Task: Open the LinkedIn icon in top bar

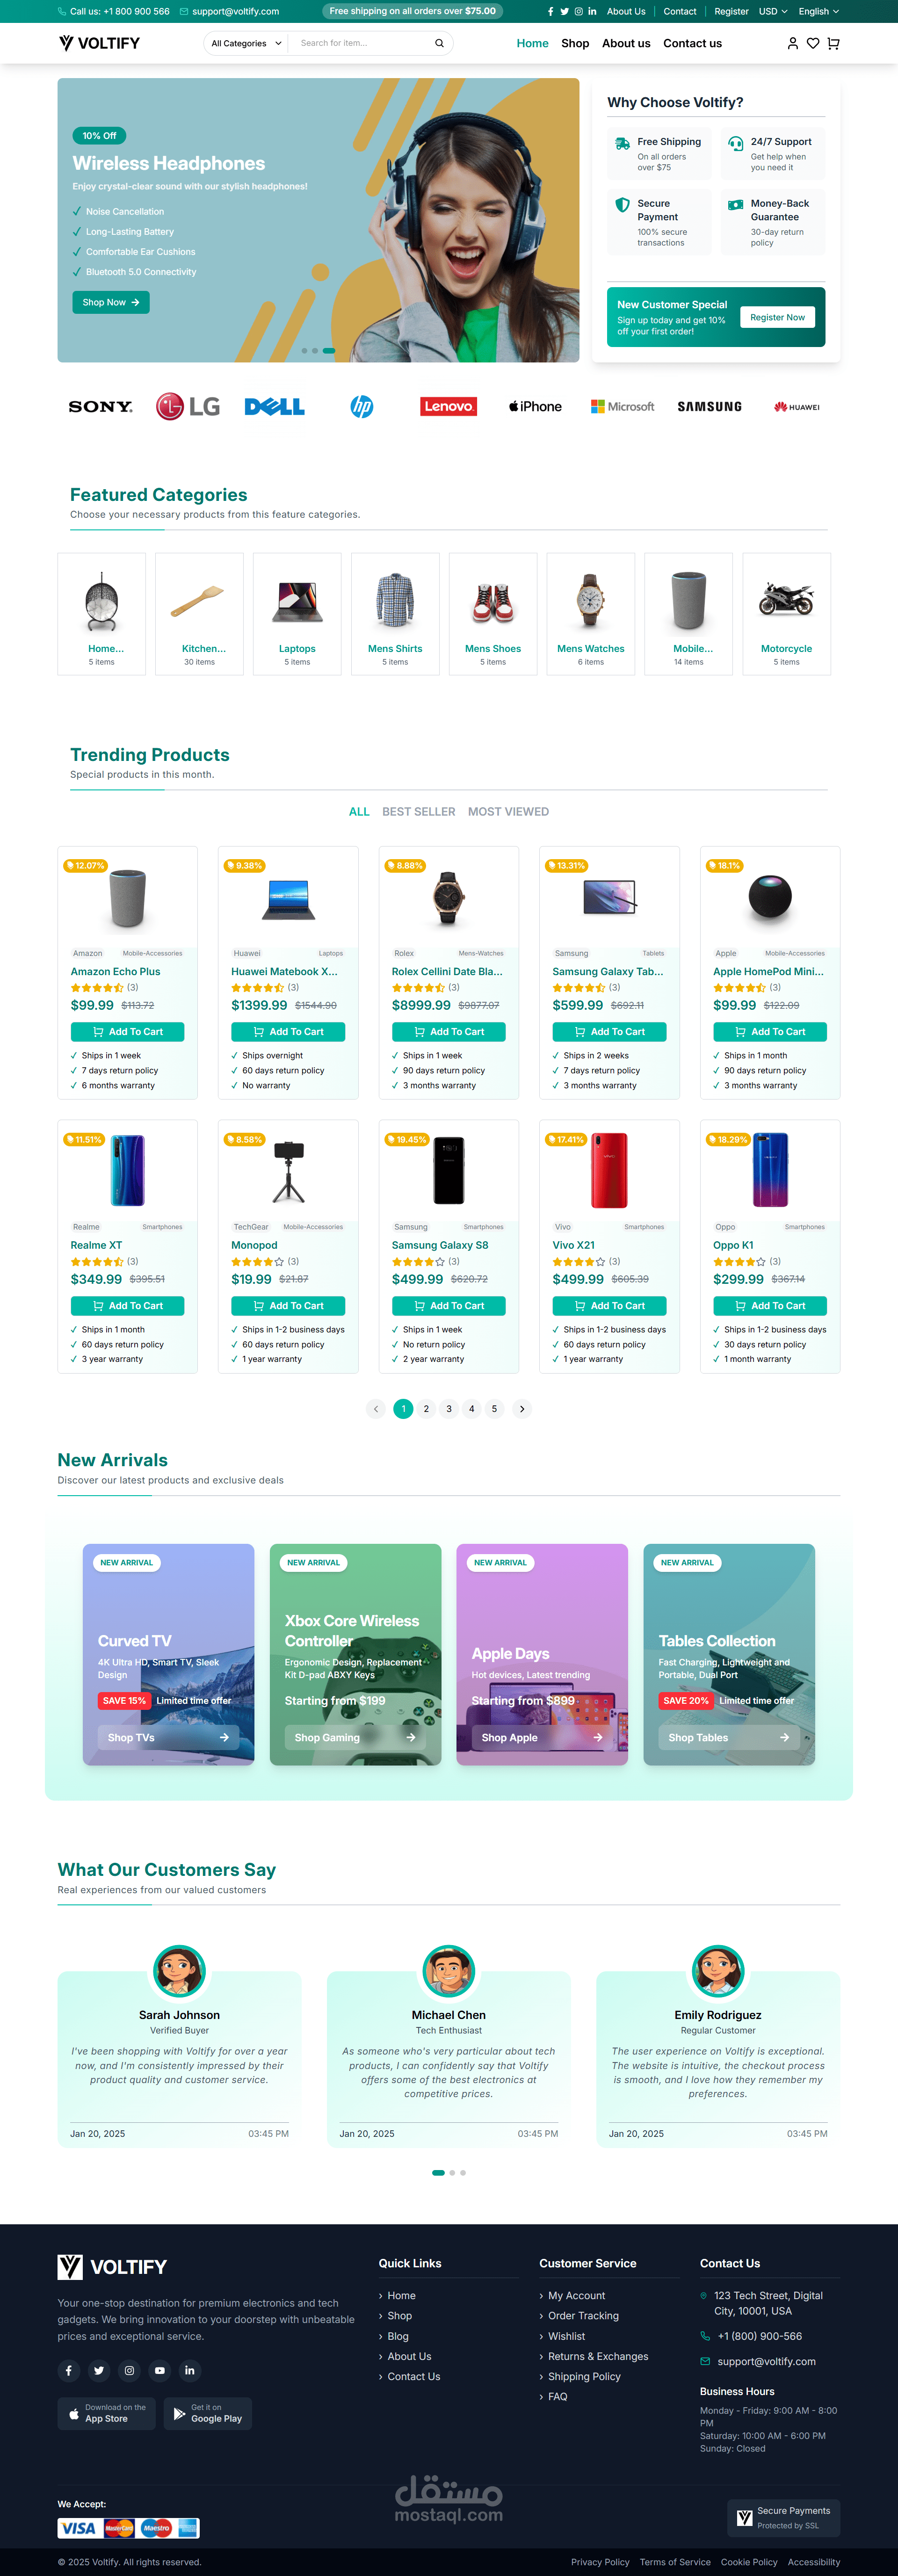Action: (592, 12)
